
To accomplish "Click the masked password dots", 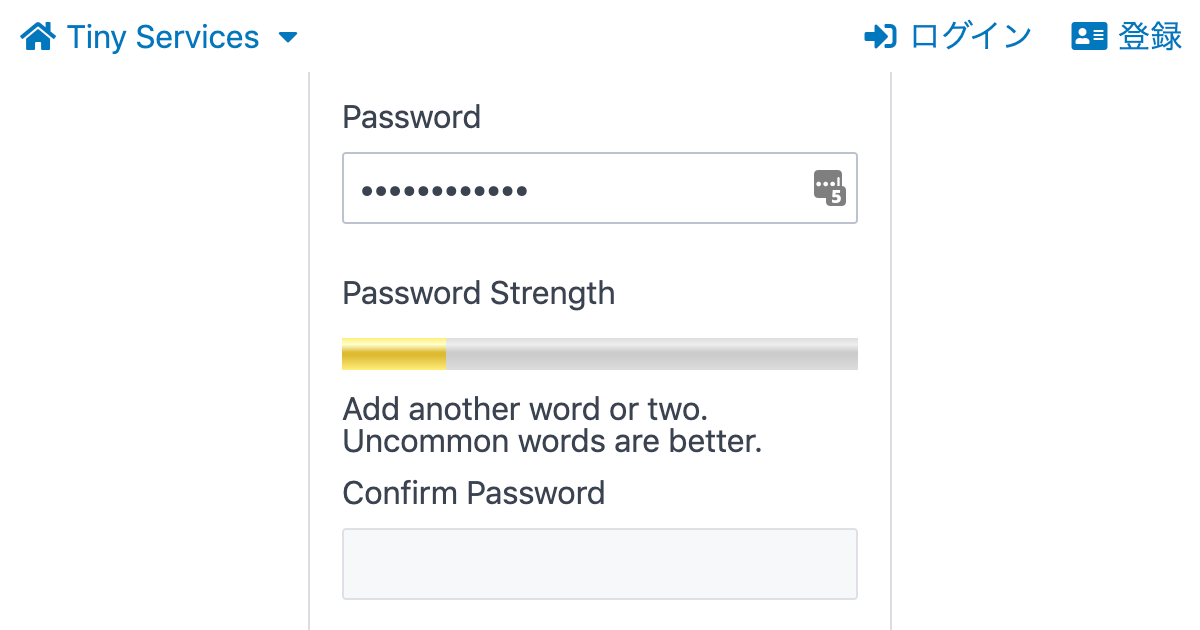I will (x=444, y=190).
